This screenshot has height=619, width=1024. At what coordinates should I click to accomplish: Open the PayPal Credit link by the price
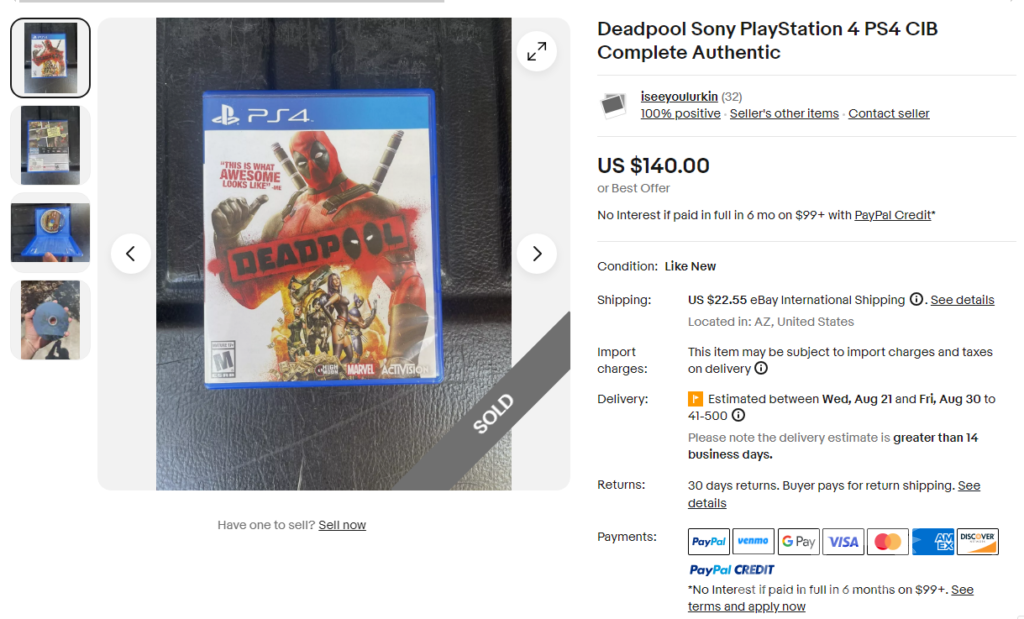[892, 215]
